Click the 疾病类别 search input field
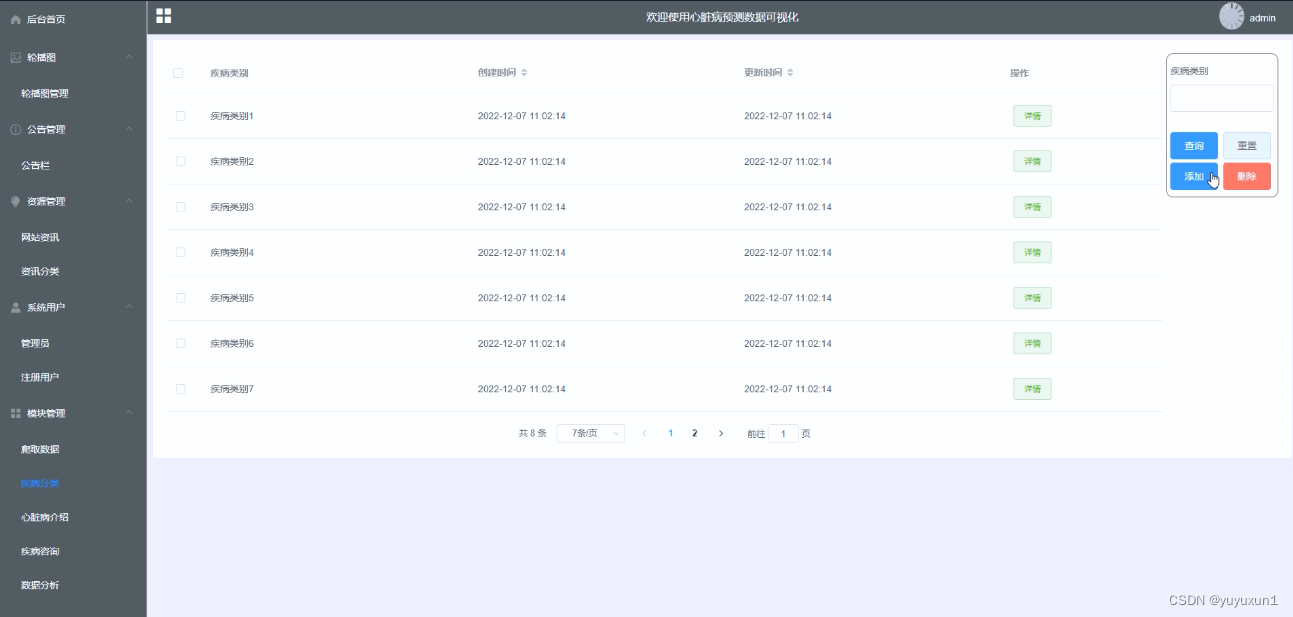Screen dimensions: 1293x617 1221,97
